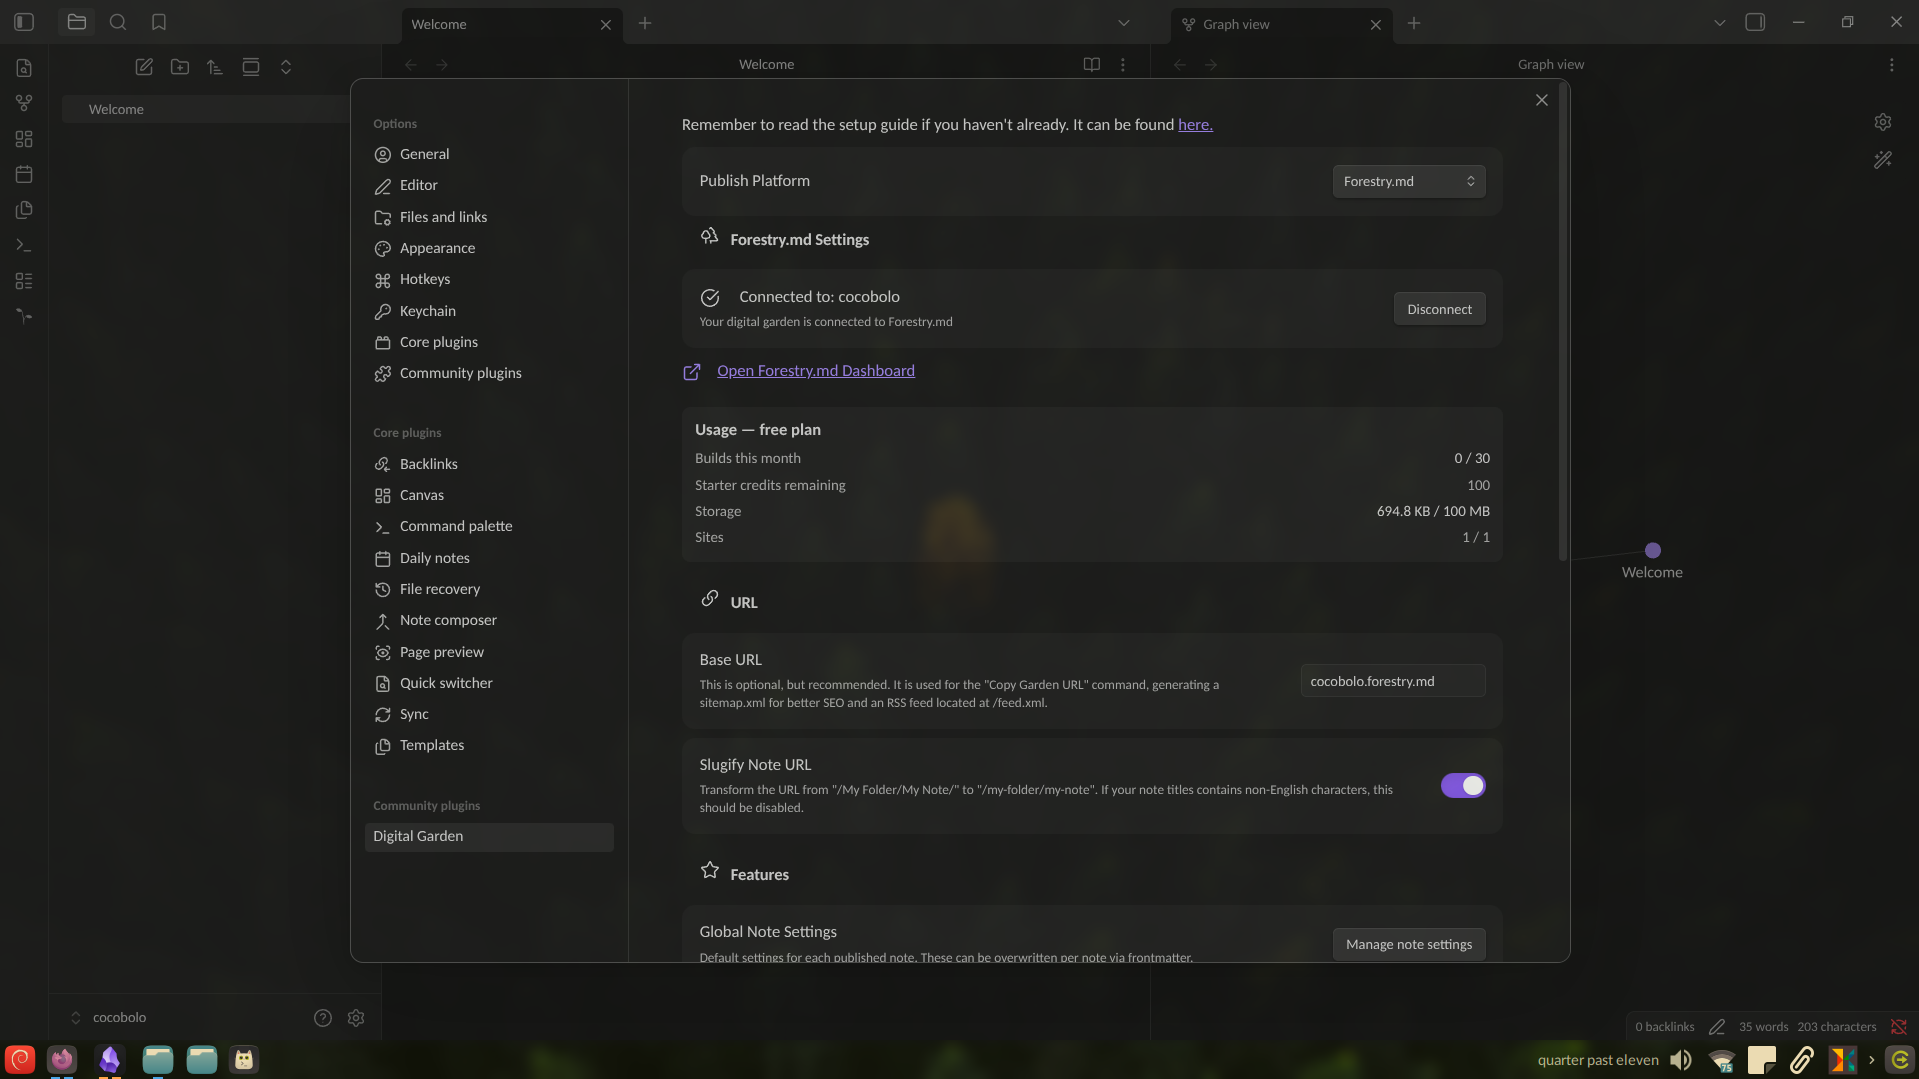This screenshot has width=1919, height=1079.
Task: Open General settings
Action: click(x=489, y=154)
